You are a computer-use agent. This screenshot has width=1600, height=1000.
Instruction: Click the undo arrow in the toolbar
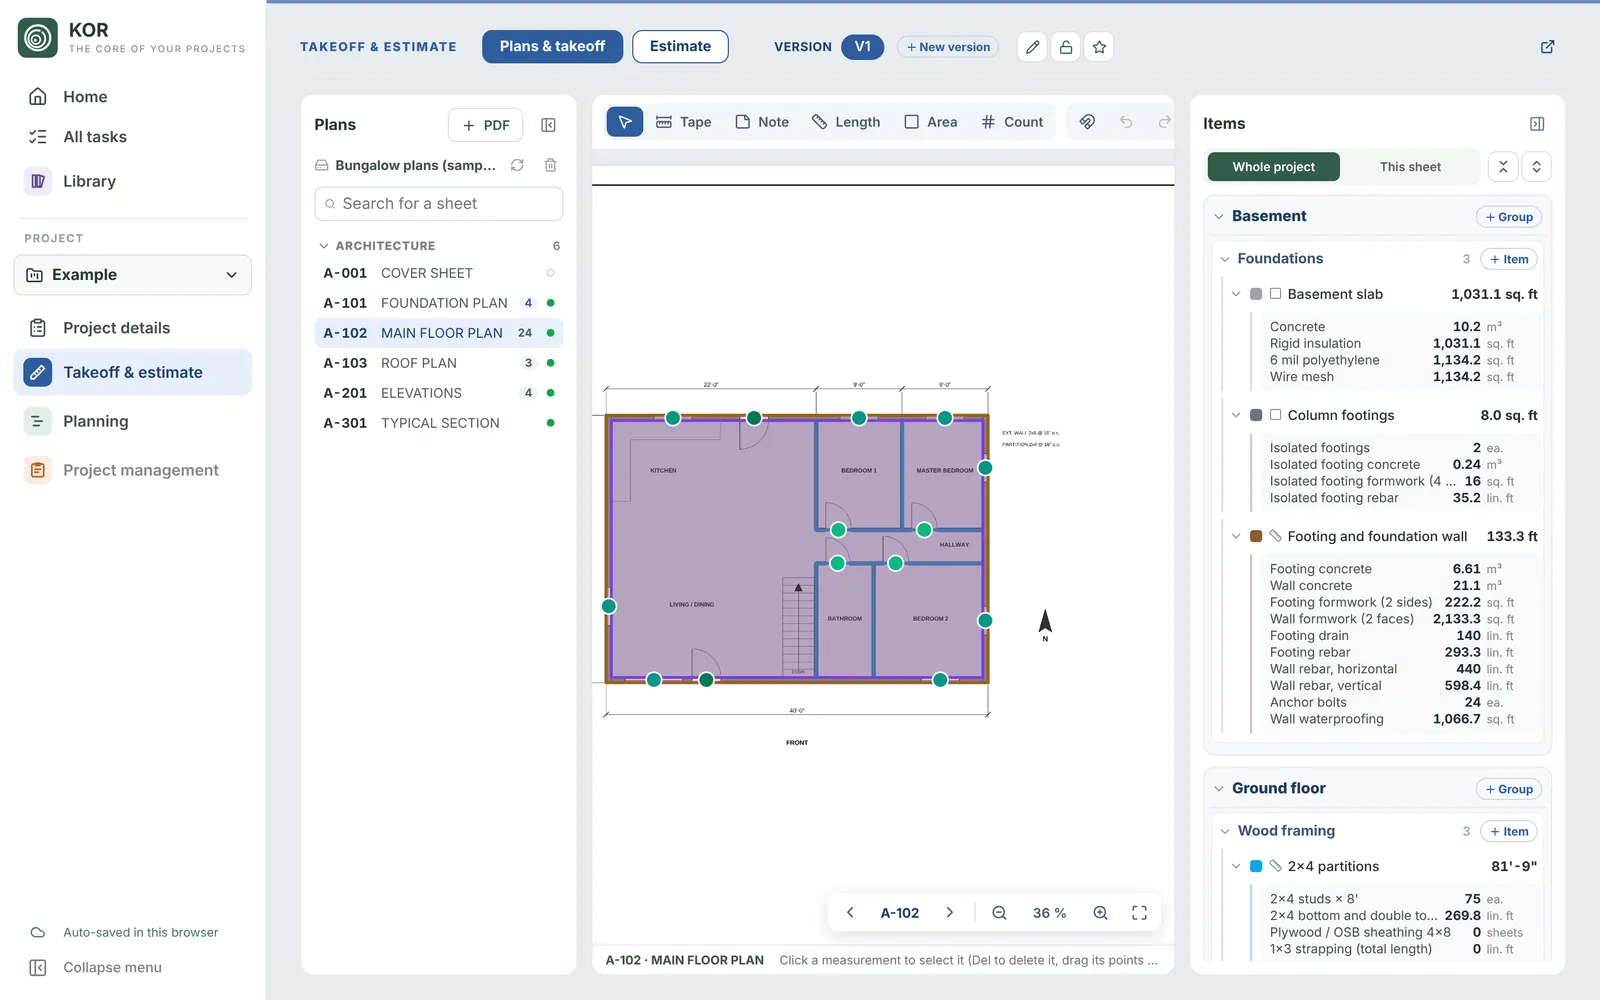(x=1126, y=122)
